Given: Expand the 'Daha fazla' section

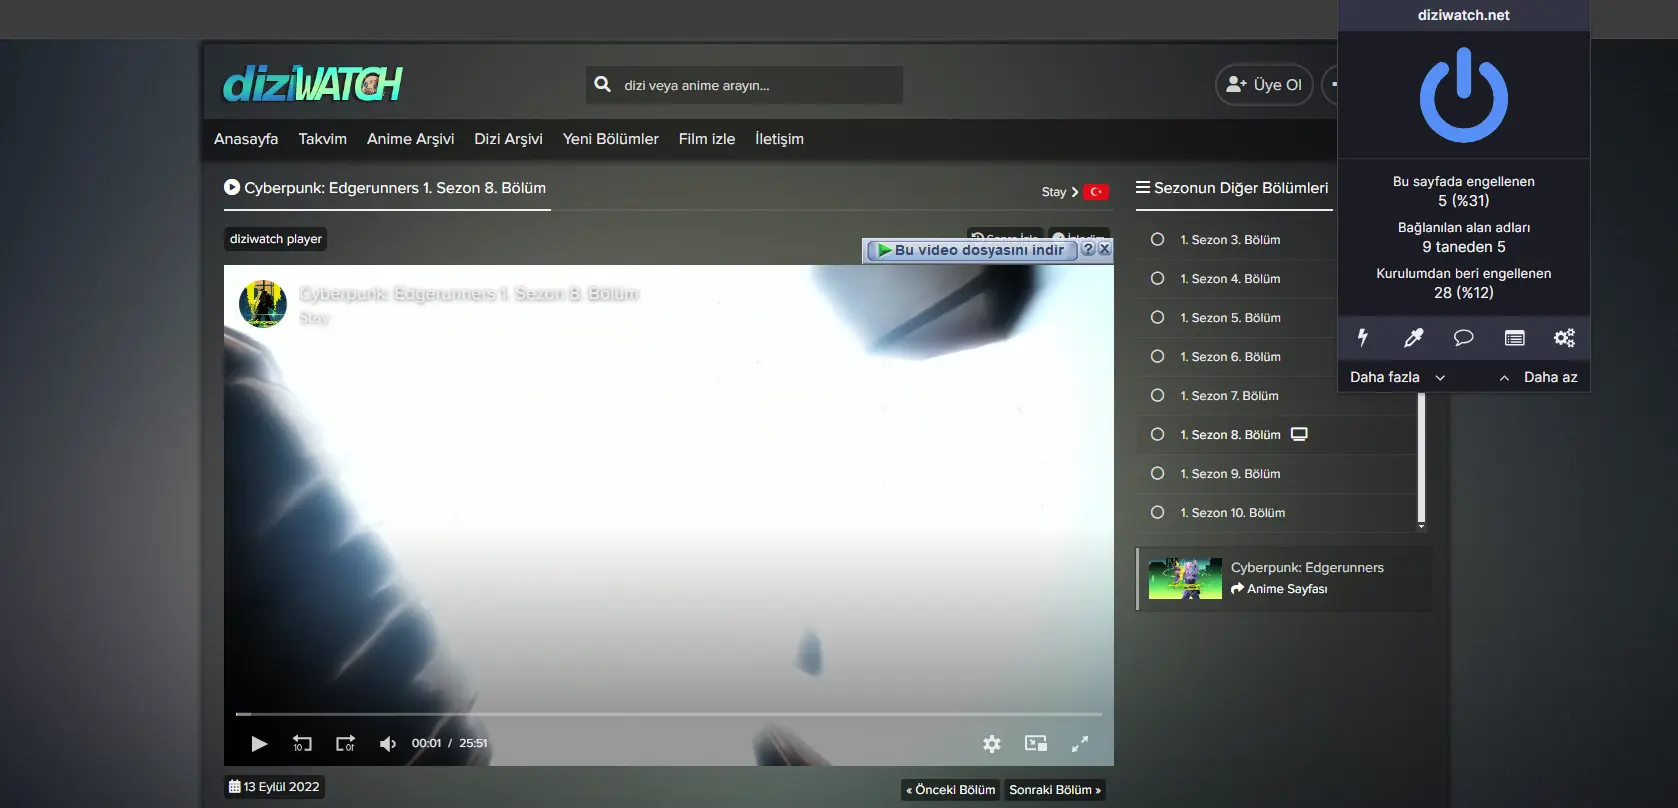Looking at the screenshot, I should pos(1397,377).
